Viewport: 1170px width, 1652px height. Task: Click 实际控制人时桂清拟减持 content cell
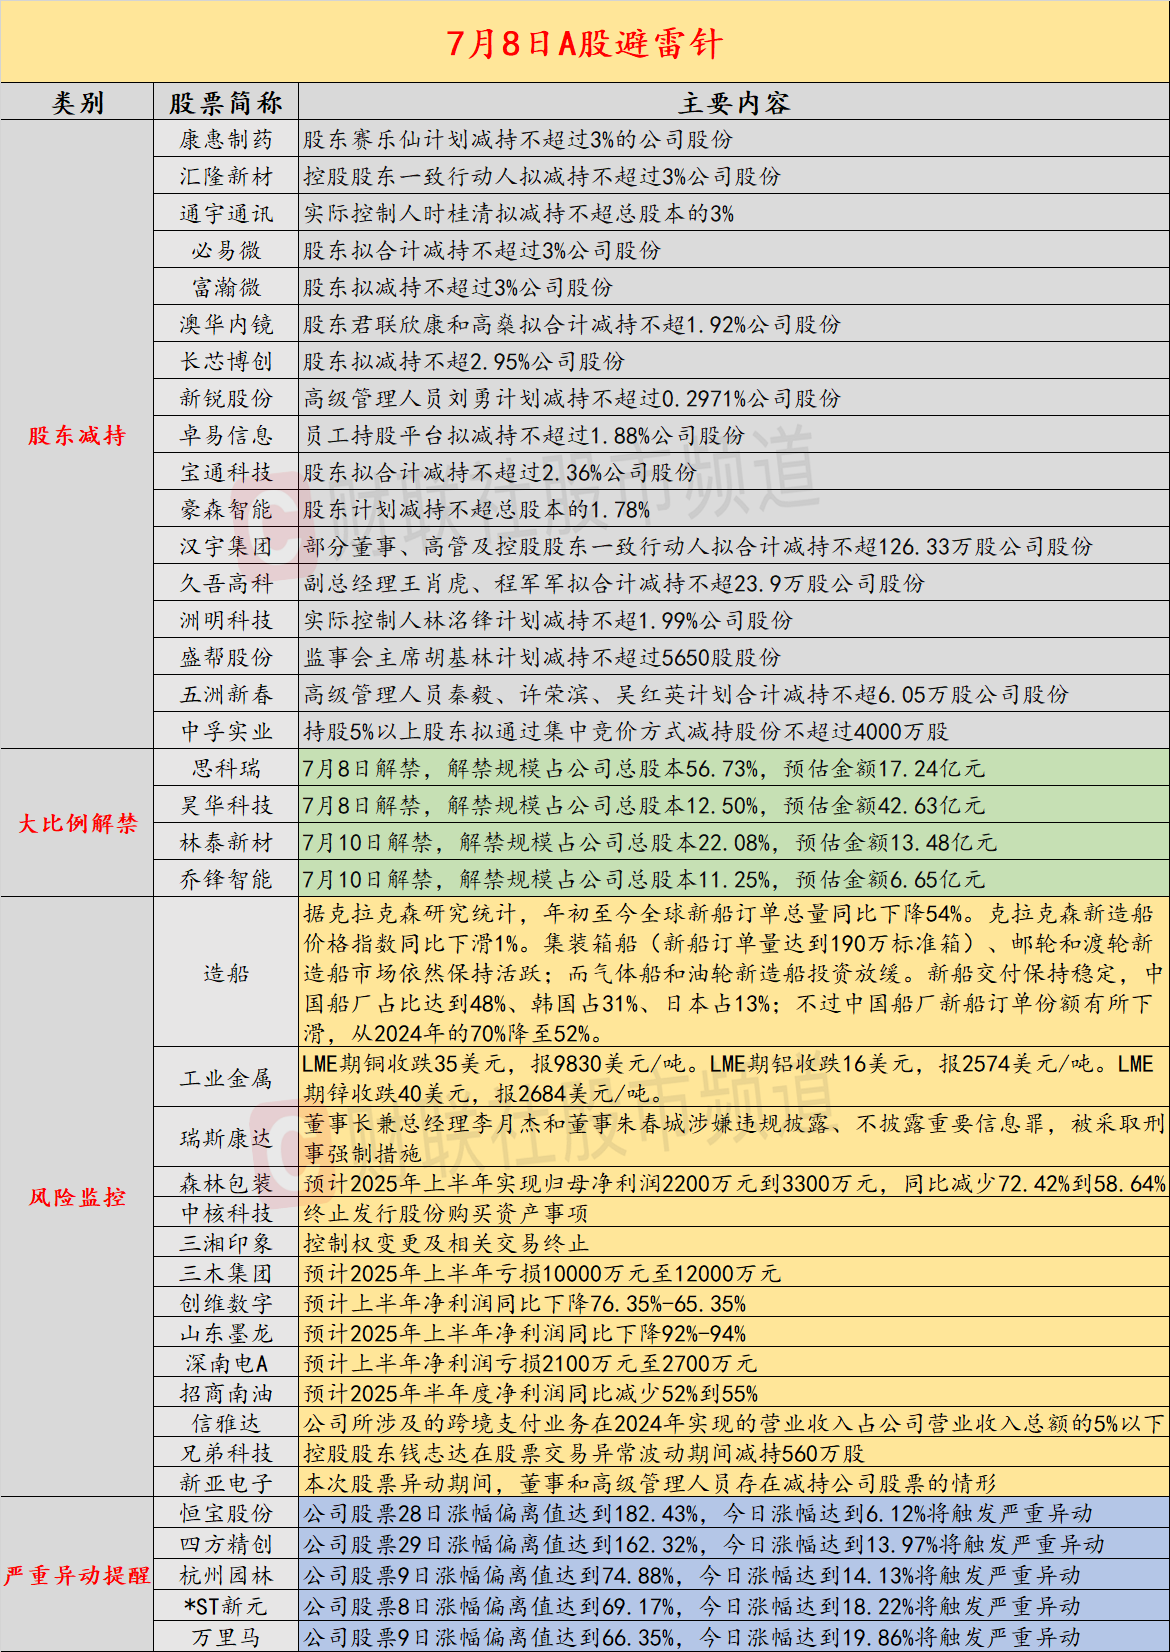734,214
